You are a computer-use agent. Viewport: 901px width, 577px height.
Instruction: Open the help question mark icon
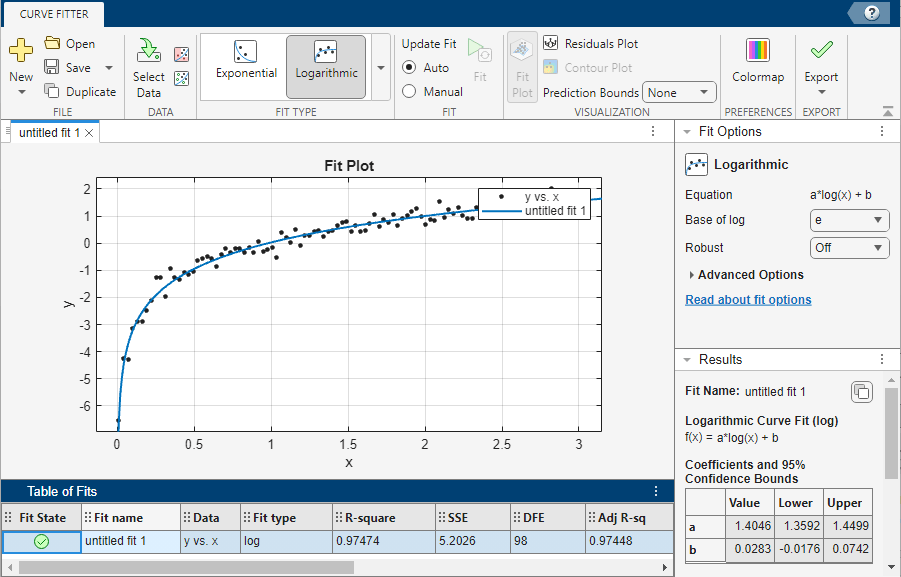(x=872, y=13)
